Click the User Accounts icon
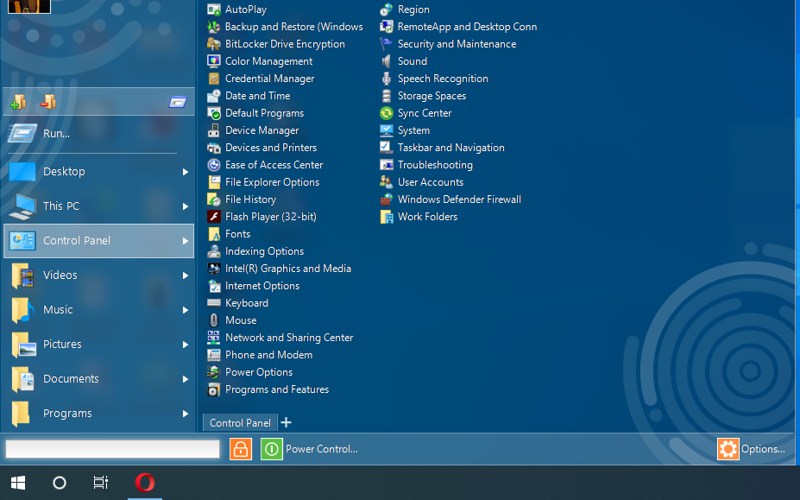This screenshot has width=800, height=500. (x=386, y=182)
